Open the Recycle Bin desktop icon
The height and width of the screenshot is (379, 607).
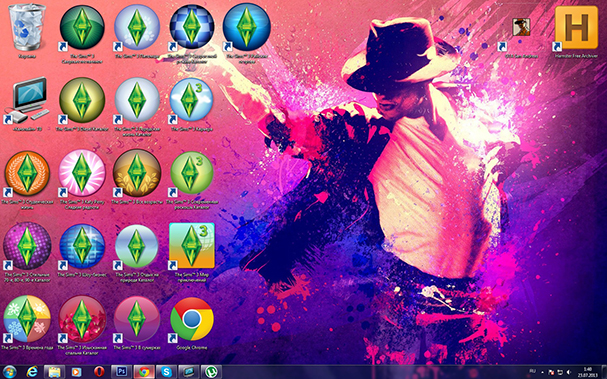click(27, 27)
